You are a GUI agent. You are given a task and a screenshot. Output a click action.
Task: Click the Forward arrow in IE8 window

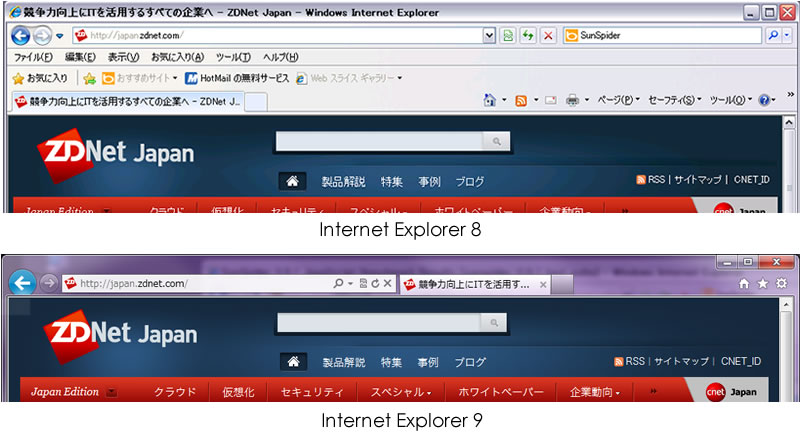(x=42, y=35)
